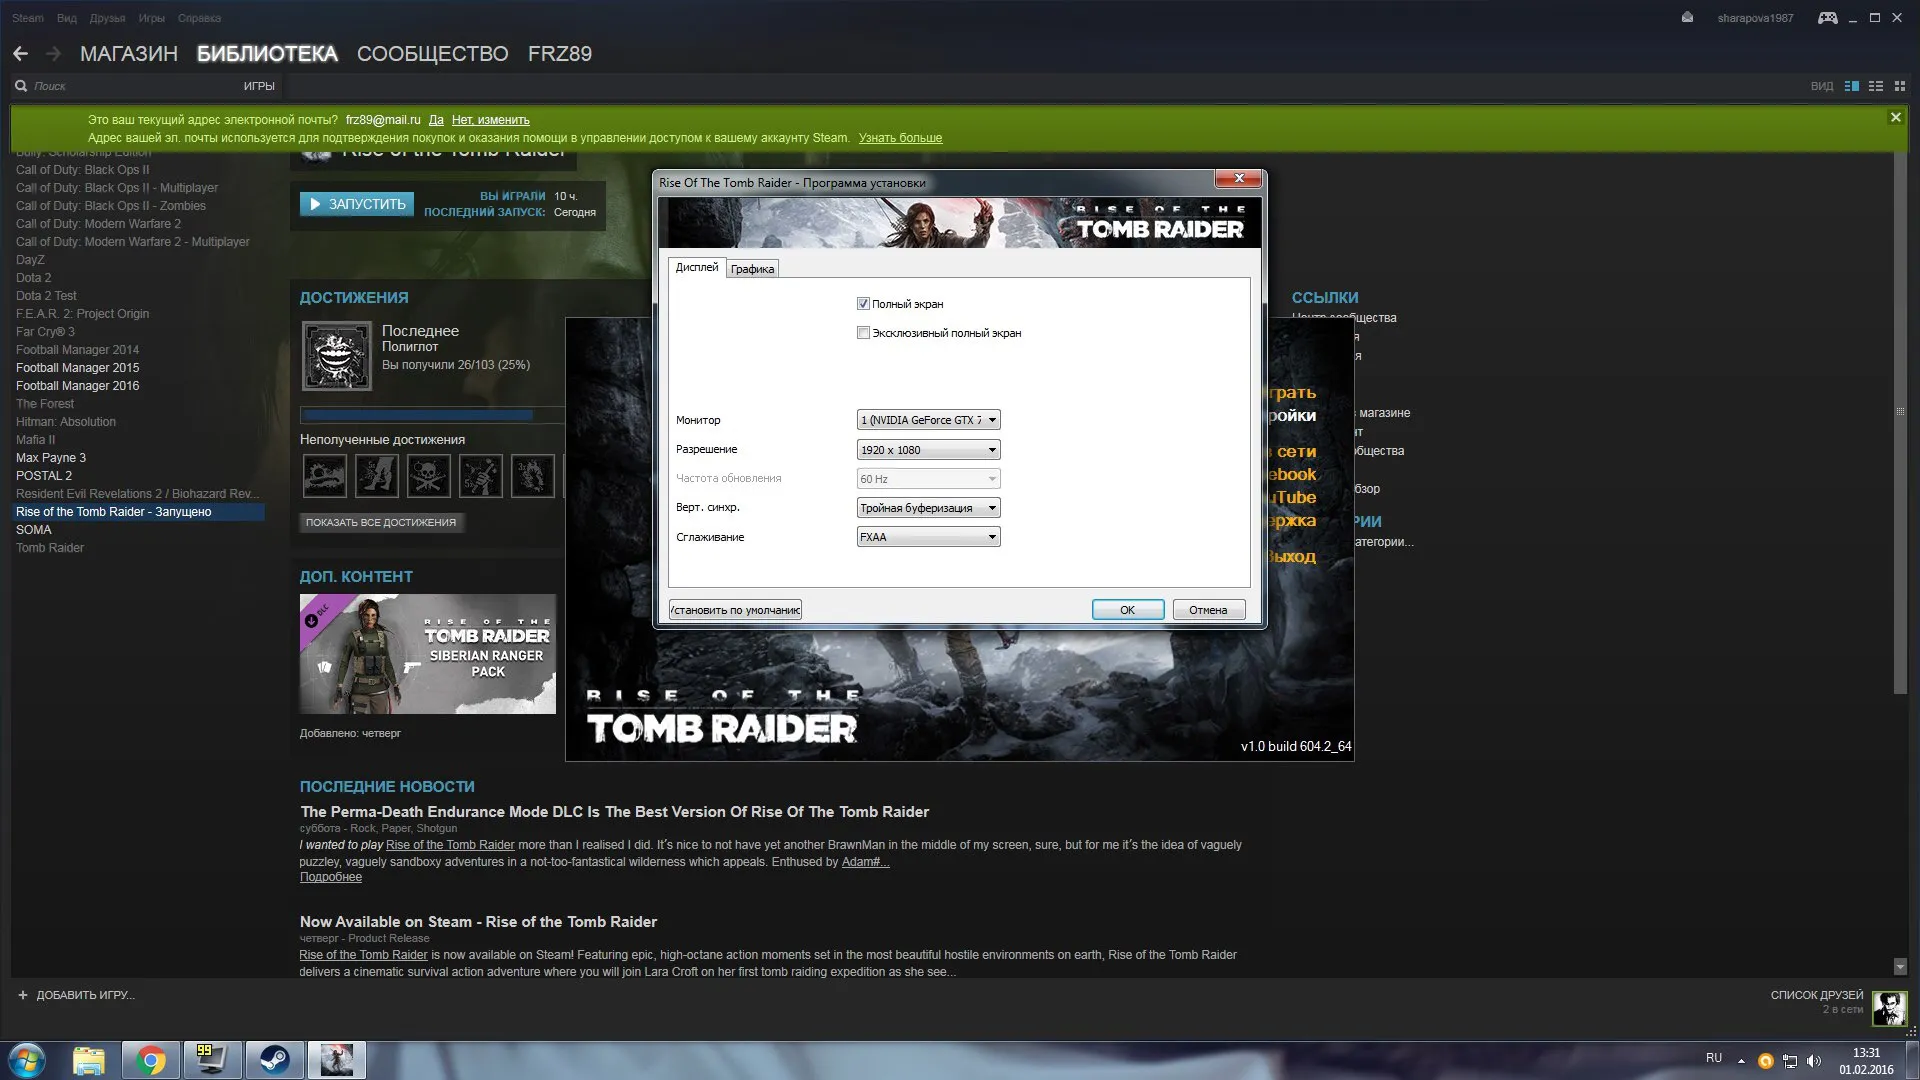Click the Поиск search field
The image size is (1920, 1080).
coord(130,86)
